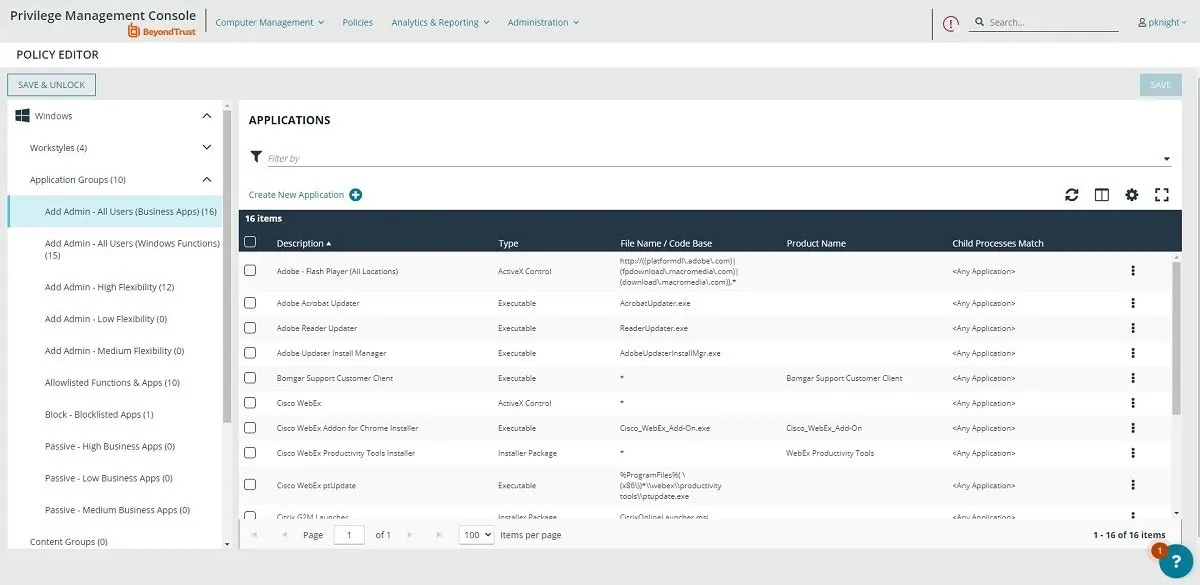Open row menu for Cisco WebEx Addon for Chrome
This screenshot has width=1200, height=585.
(x=1133, y=428)
